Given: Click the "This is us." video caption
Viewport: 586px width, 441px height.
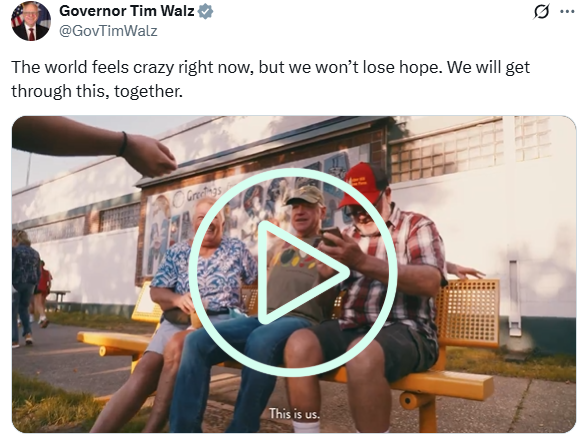Looking at the screenshot, I should (294, 414).
